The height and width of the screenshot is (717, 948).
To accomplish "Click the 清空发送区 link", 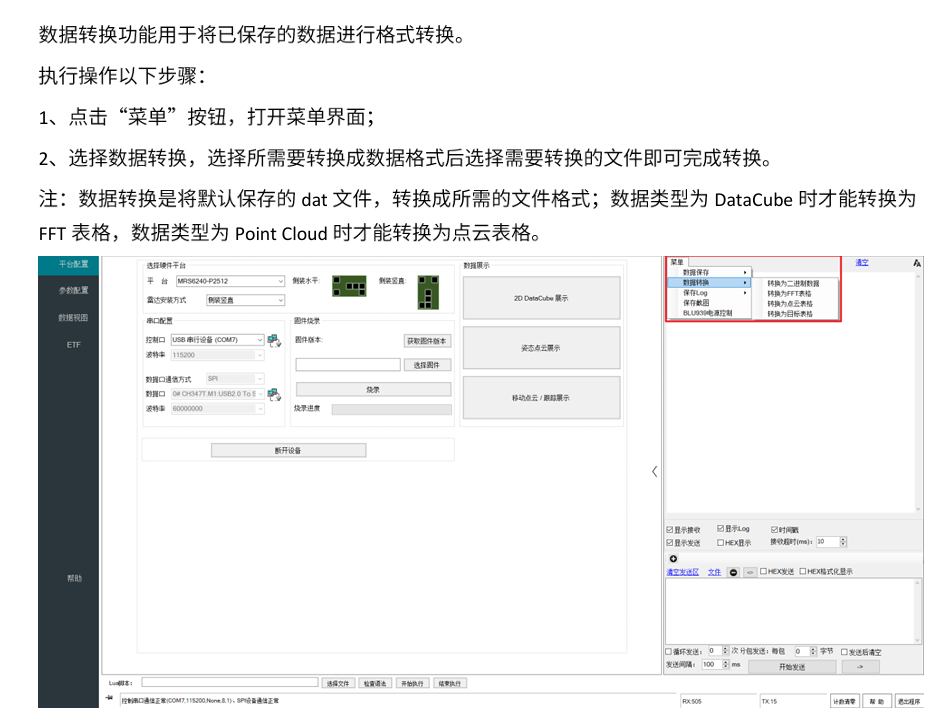I will [x=683, y=572].
